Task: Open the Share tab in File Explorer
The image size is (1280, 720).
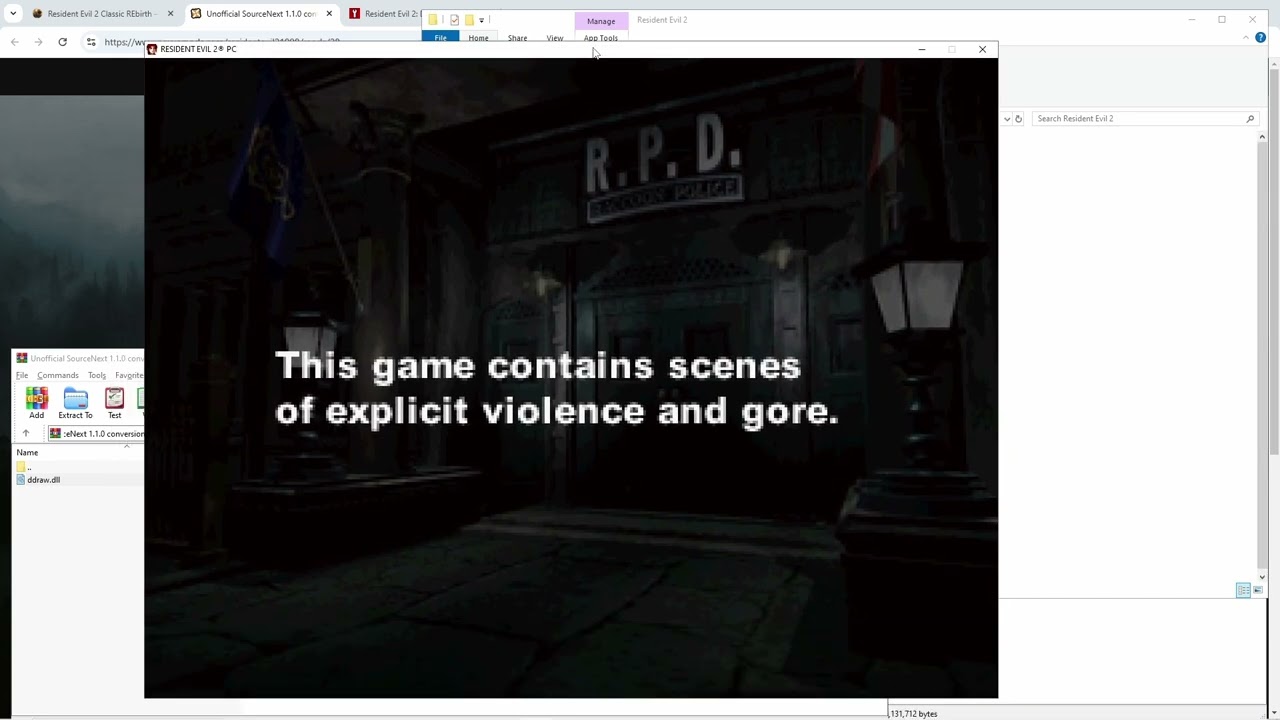Action: tap(517, 38)
